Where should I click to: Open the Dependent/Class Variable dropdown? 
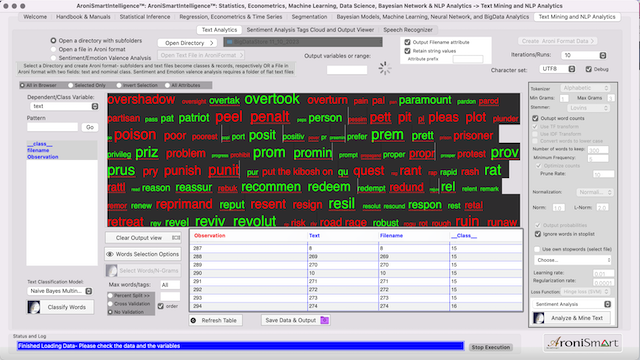(x=64, y=106)
